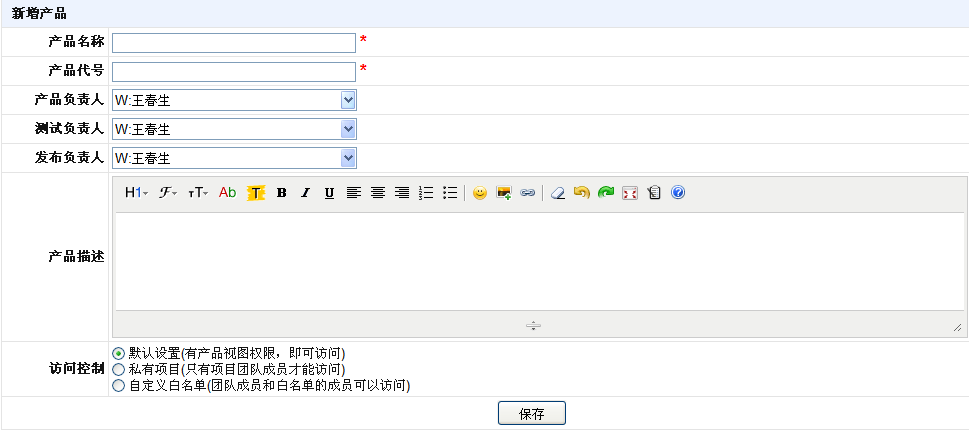Open the H1 heading format menu
This screenshot has width=969, height=431.
(136, 193)
